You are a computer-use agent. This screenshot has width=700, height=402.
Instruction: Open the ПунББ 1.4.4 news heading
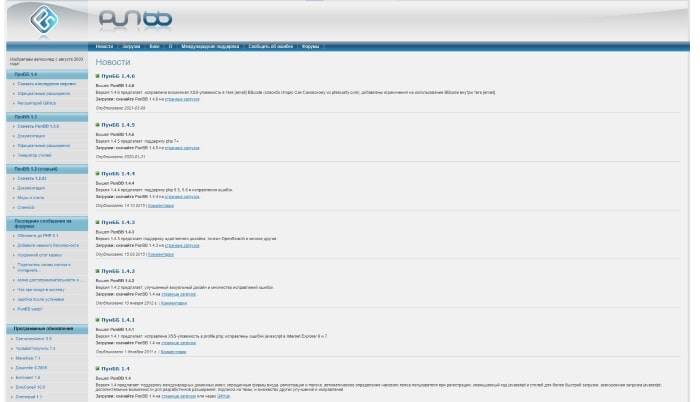pos(118,174)
